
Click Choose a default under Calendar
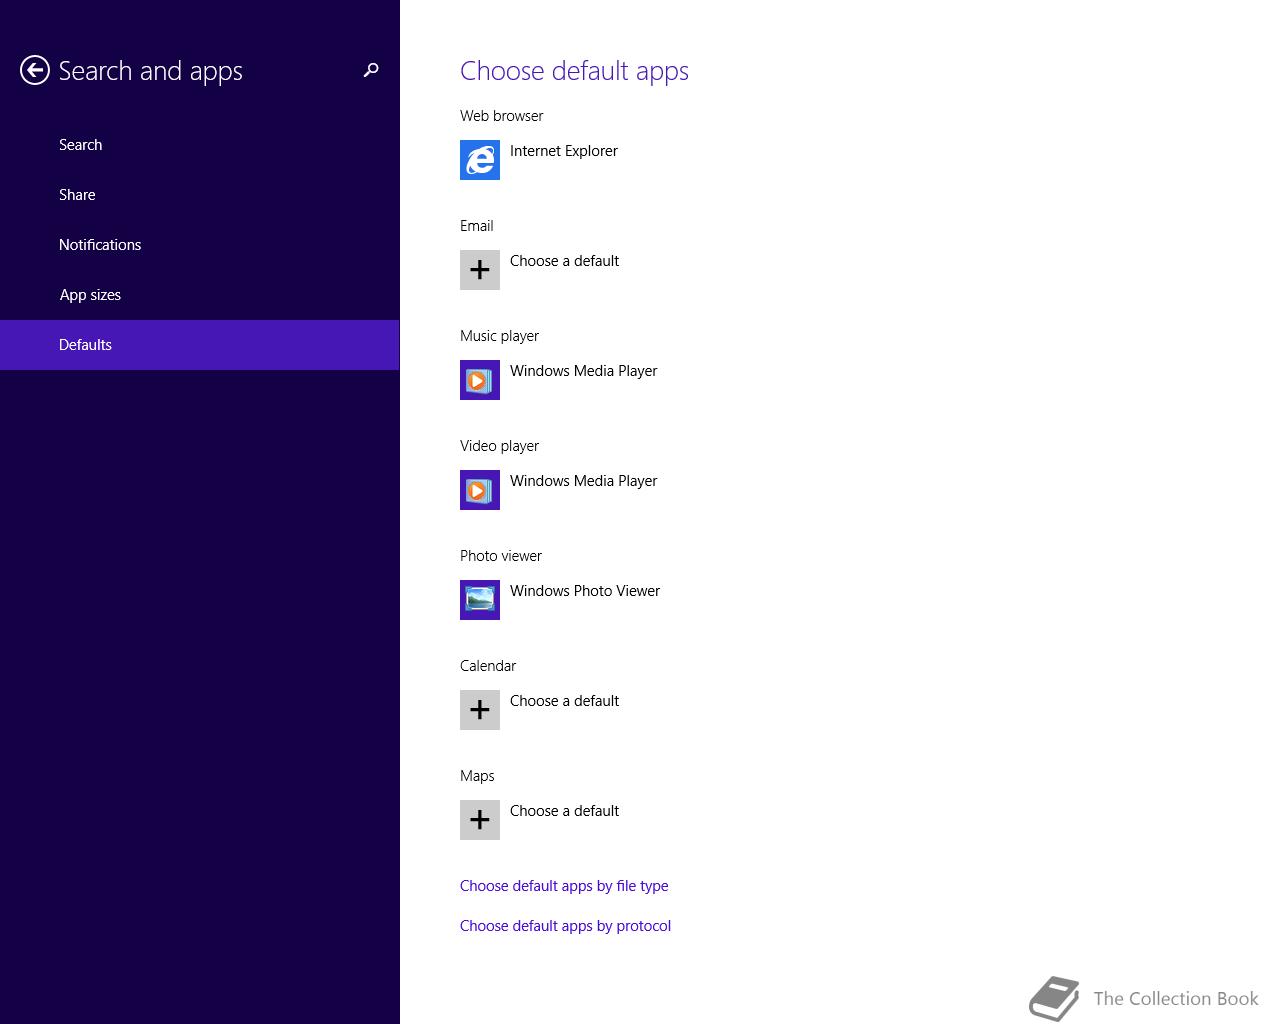pyautogui.click(x=564, y=701)
